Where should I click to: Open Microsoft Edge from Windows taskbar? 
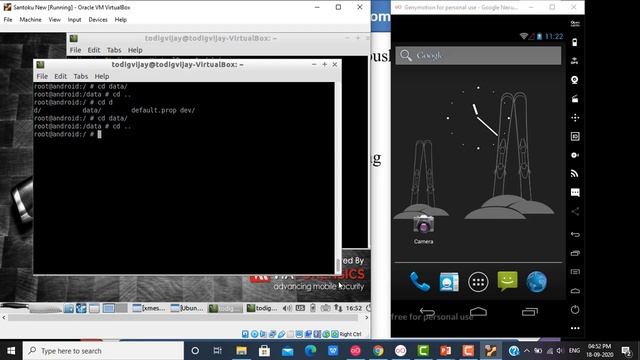pos(310,351)
